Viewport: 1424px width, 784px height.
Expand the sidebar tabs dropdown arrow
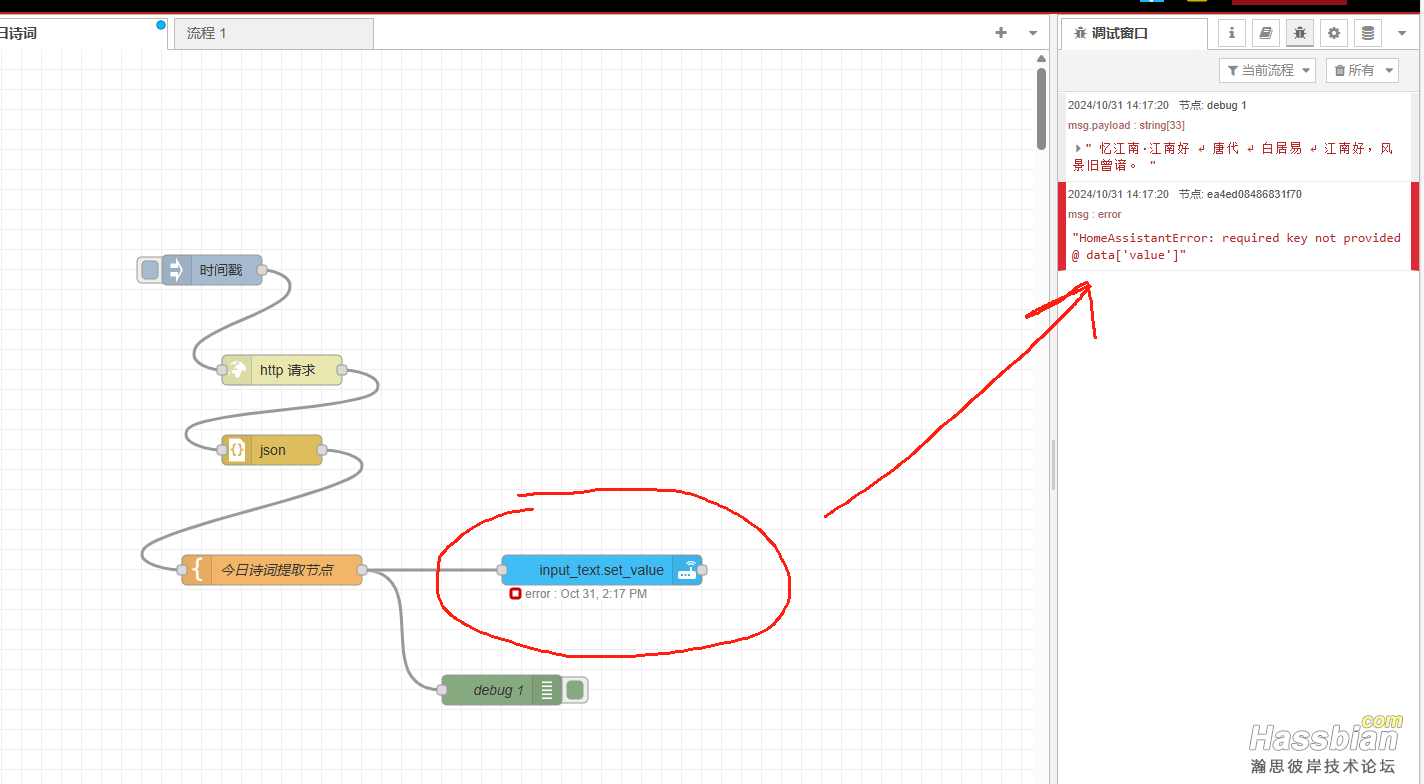1402,33
